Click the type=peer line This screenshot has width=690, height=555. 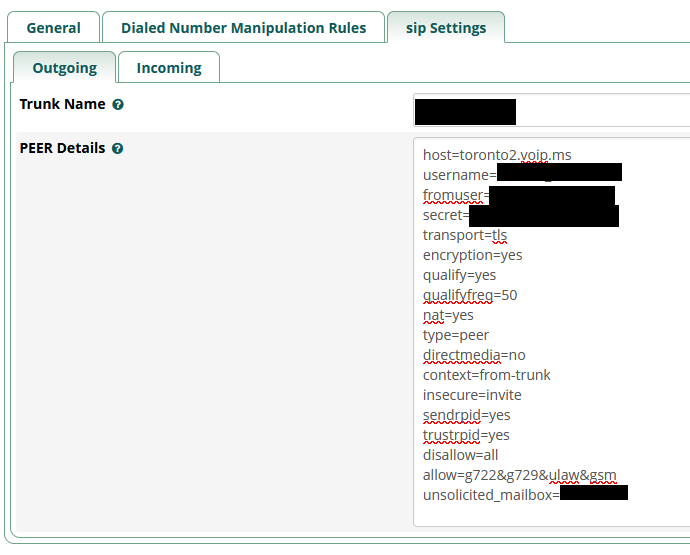point(455,335)
